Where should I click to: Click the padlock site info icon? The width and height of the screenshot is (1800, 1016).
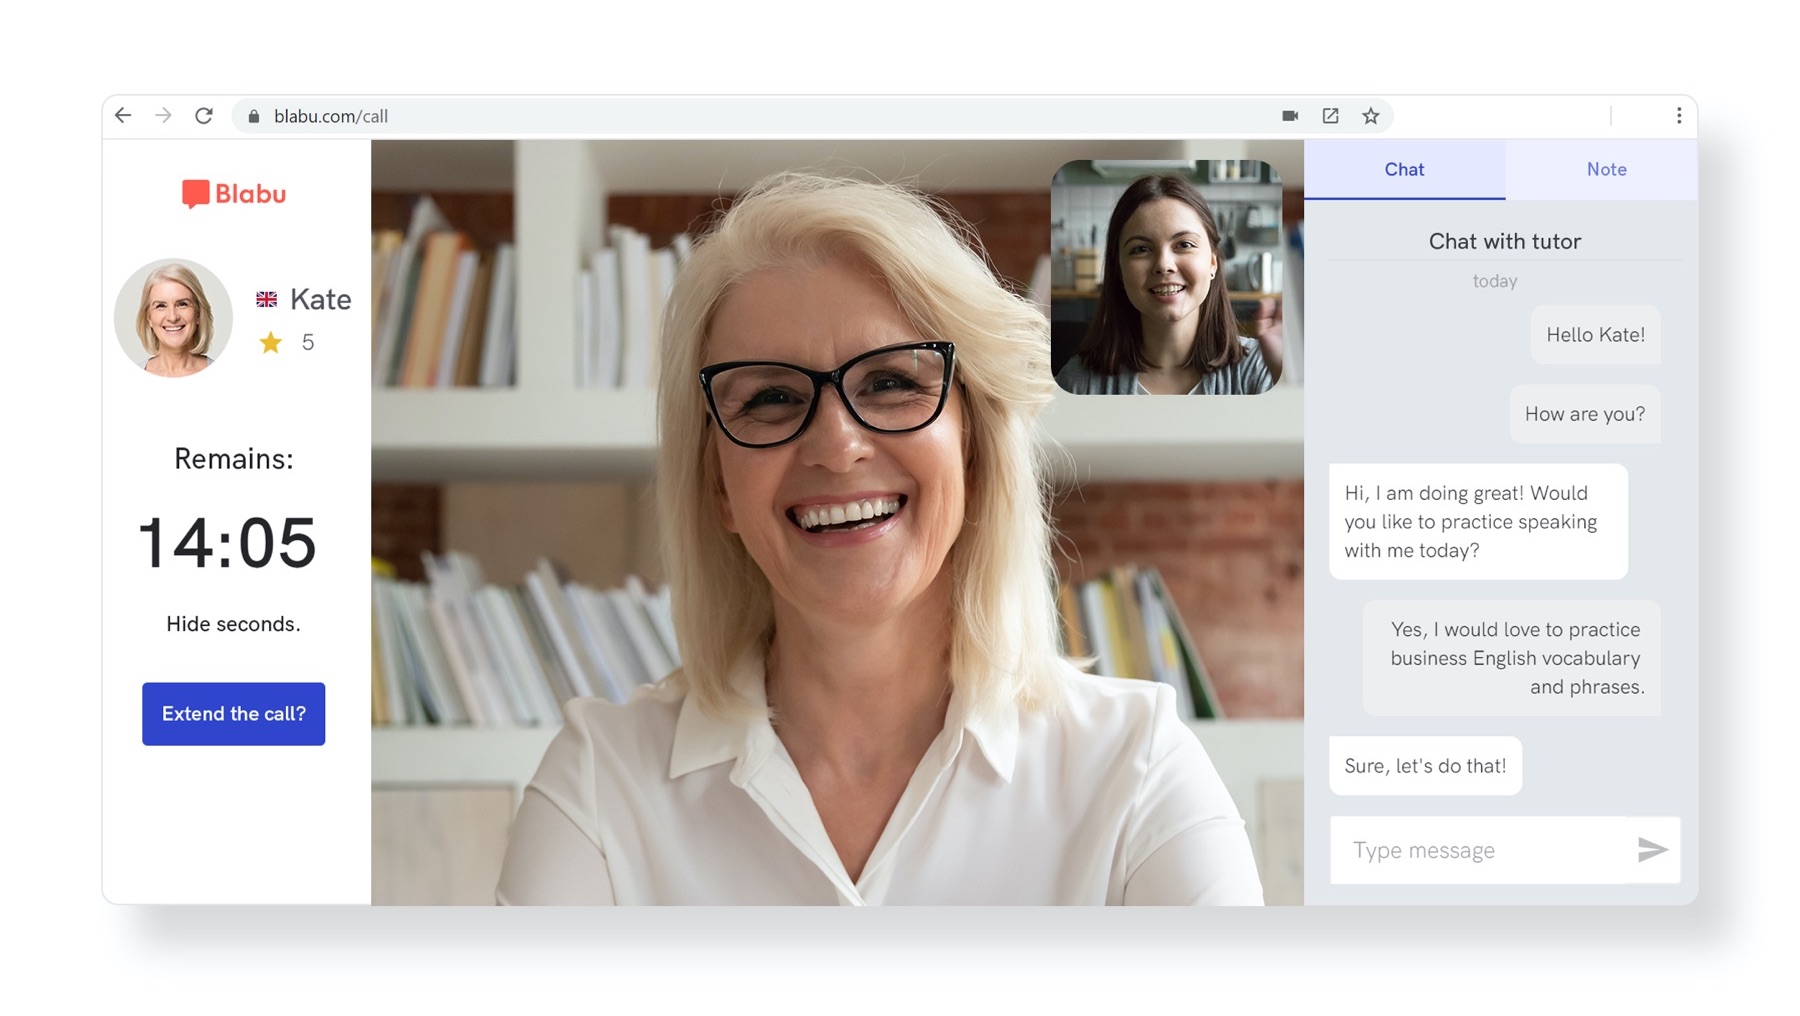click(x=254, y=117)
